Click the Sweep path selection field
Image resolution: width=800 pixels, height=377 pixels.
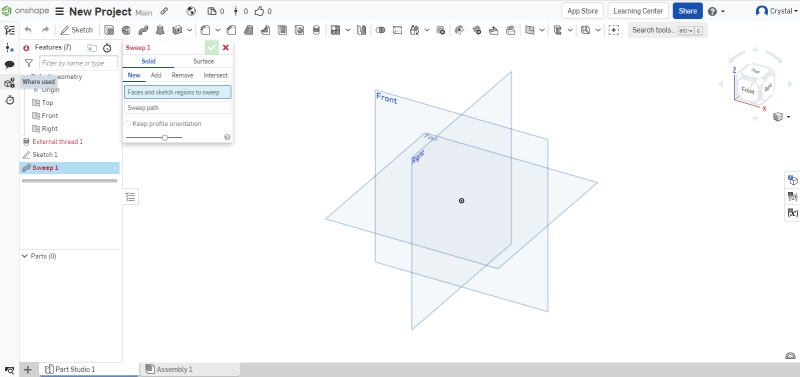click(x=178, y=108)
